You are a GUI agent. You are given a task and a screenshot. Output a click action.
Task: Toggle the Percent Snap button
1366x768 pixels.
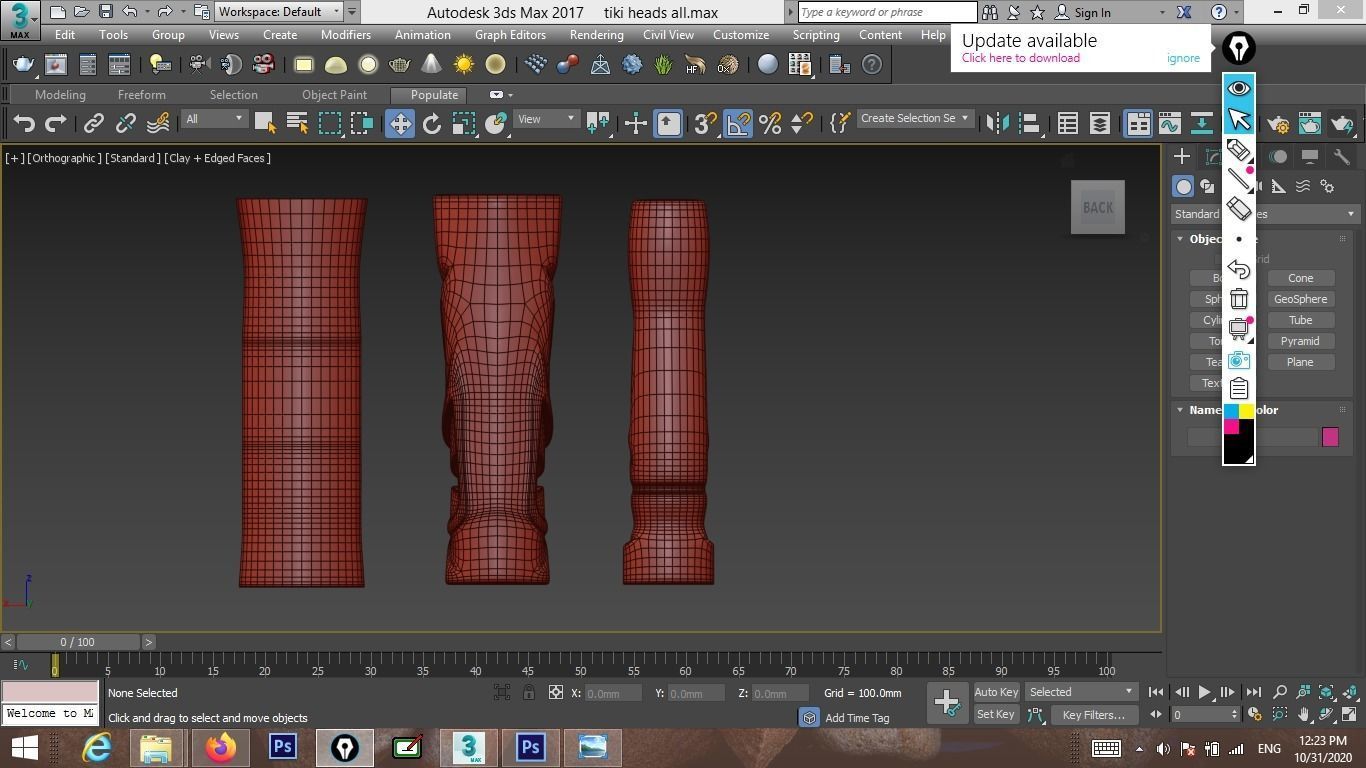click(769, 123)
